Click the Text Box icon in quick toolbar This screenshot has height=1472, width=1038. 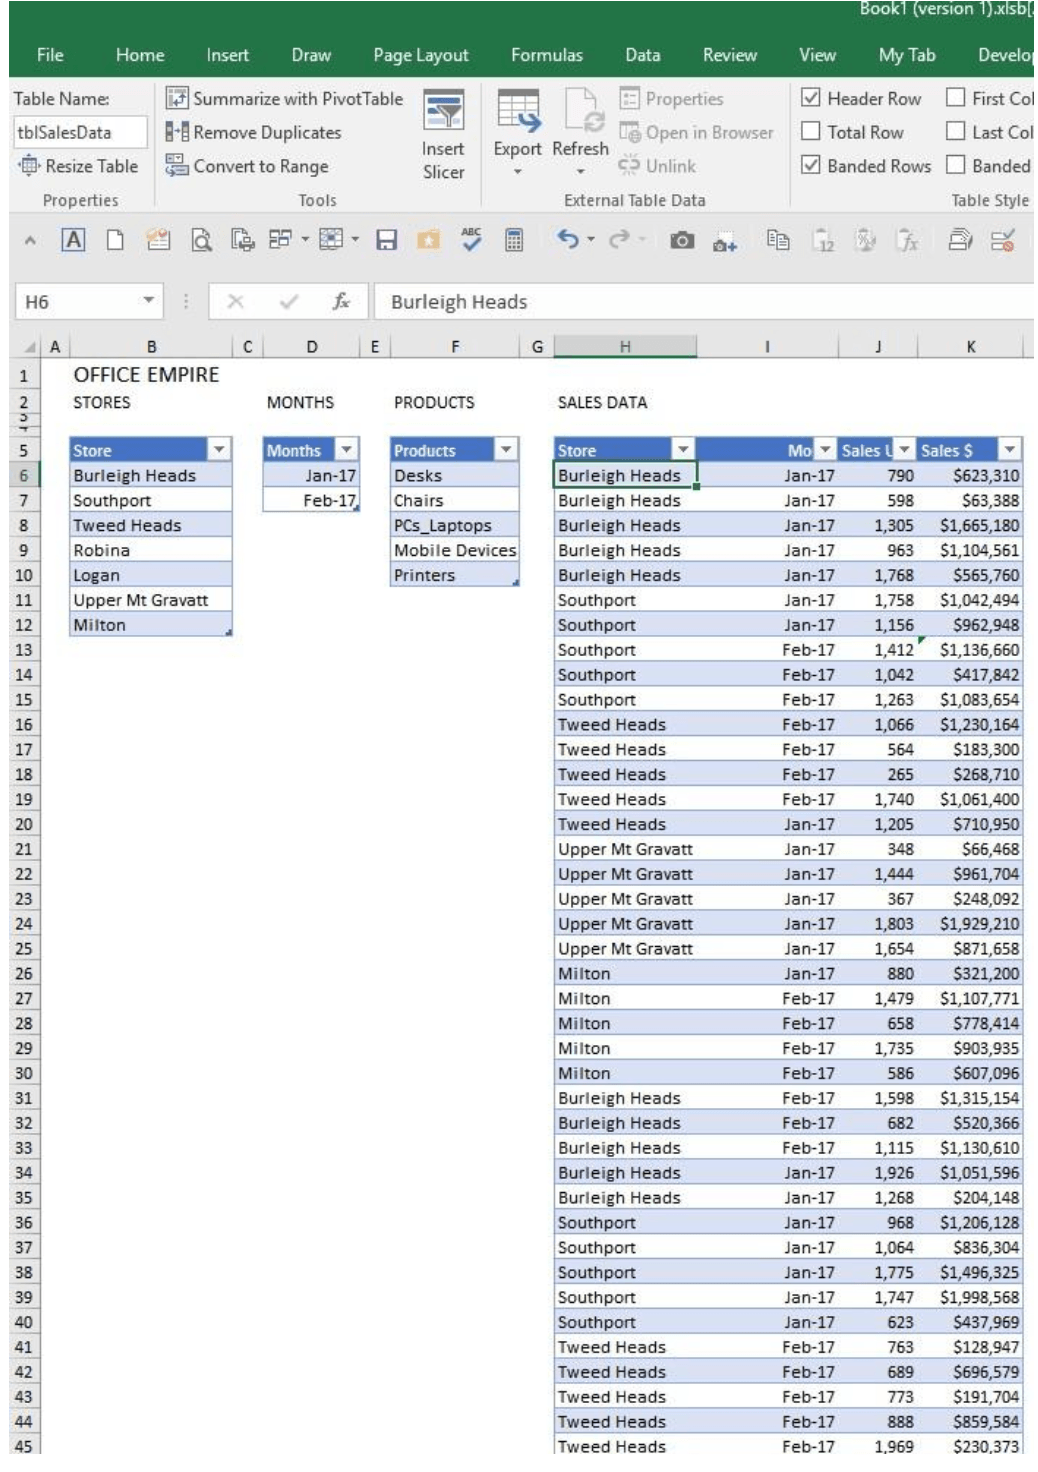coord(73,240)
